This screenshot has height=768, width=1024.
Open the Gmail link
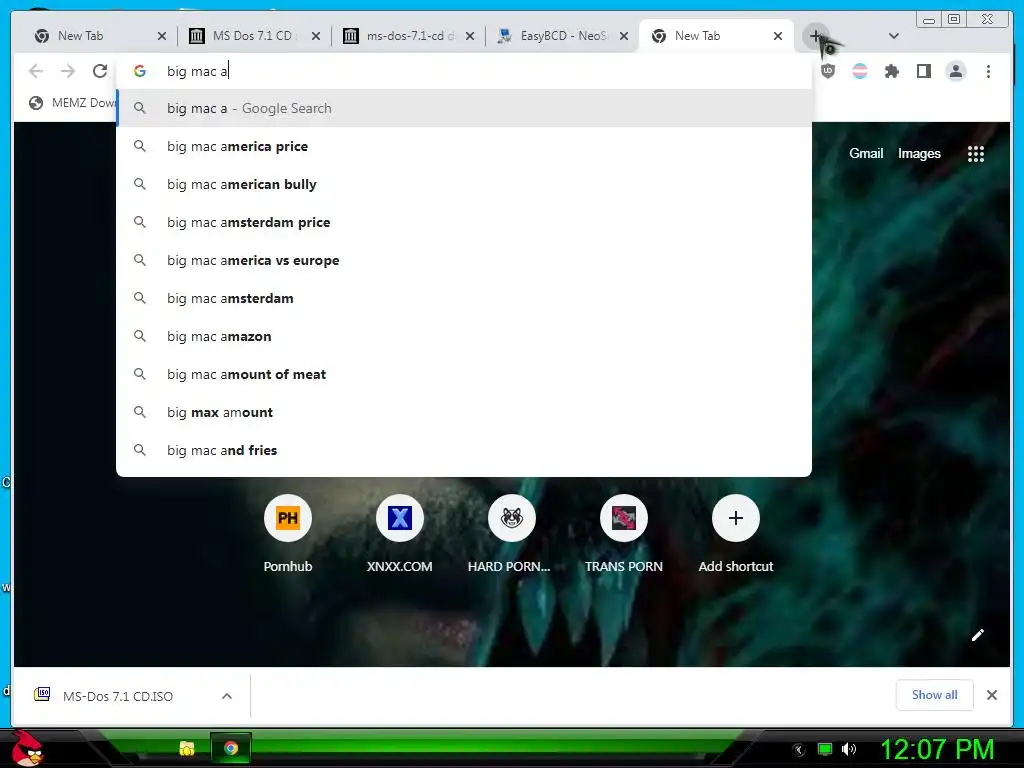click(866, 153)
